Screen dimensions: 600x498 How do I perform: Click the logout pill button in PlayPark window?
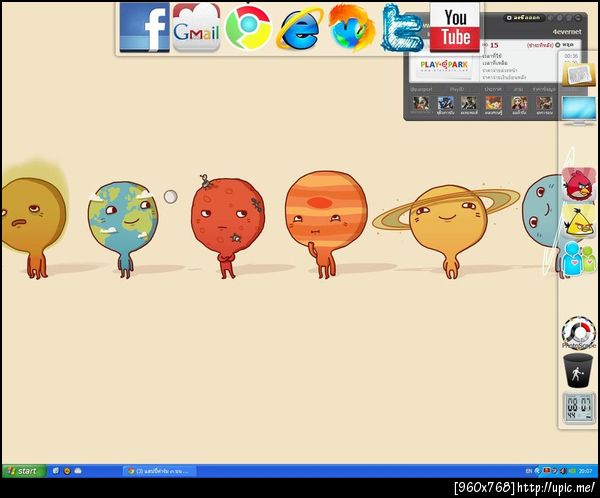tap(523, 18)
